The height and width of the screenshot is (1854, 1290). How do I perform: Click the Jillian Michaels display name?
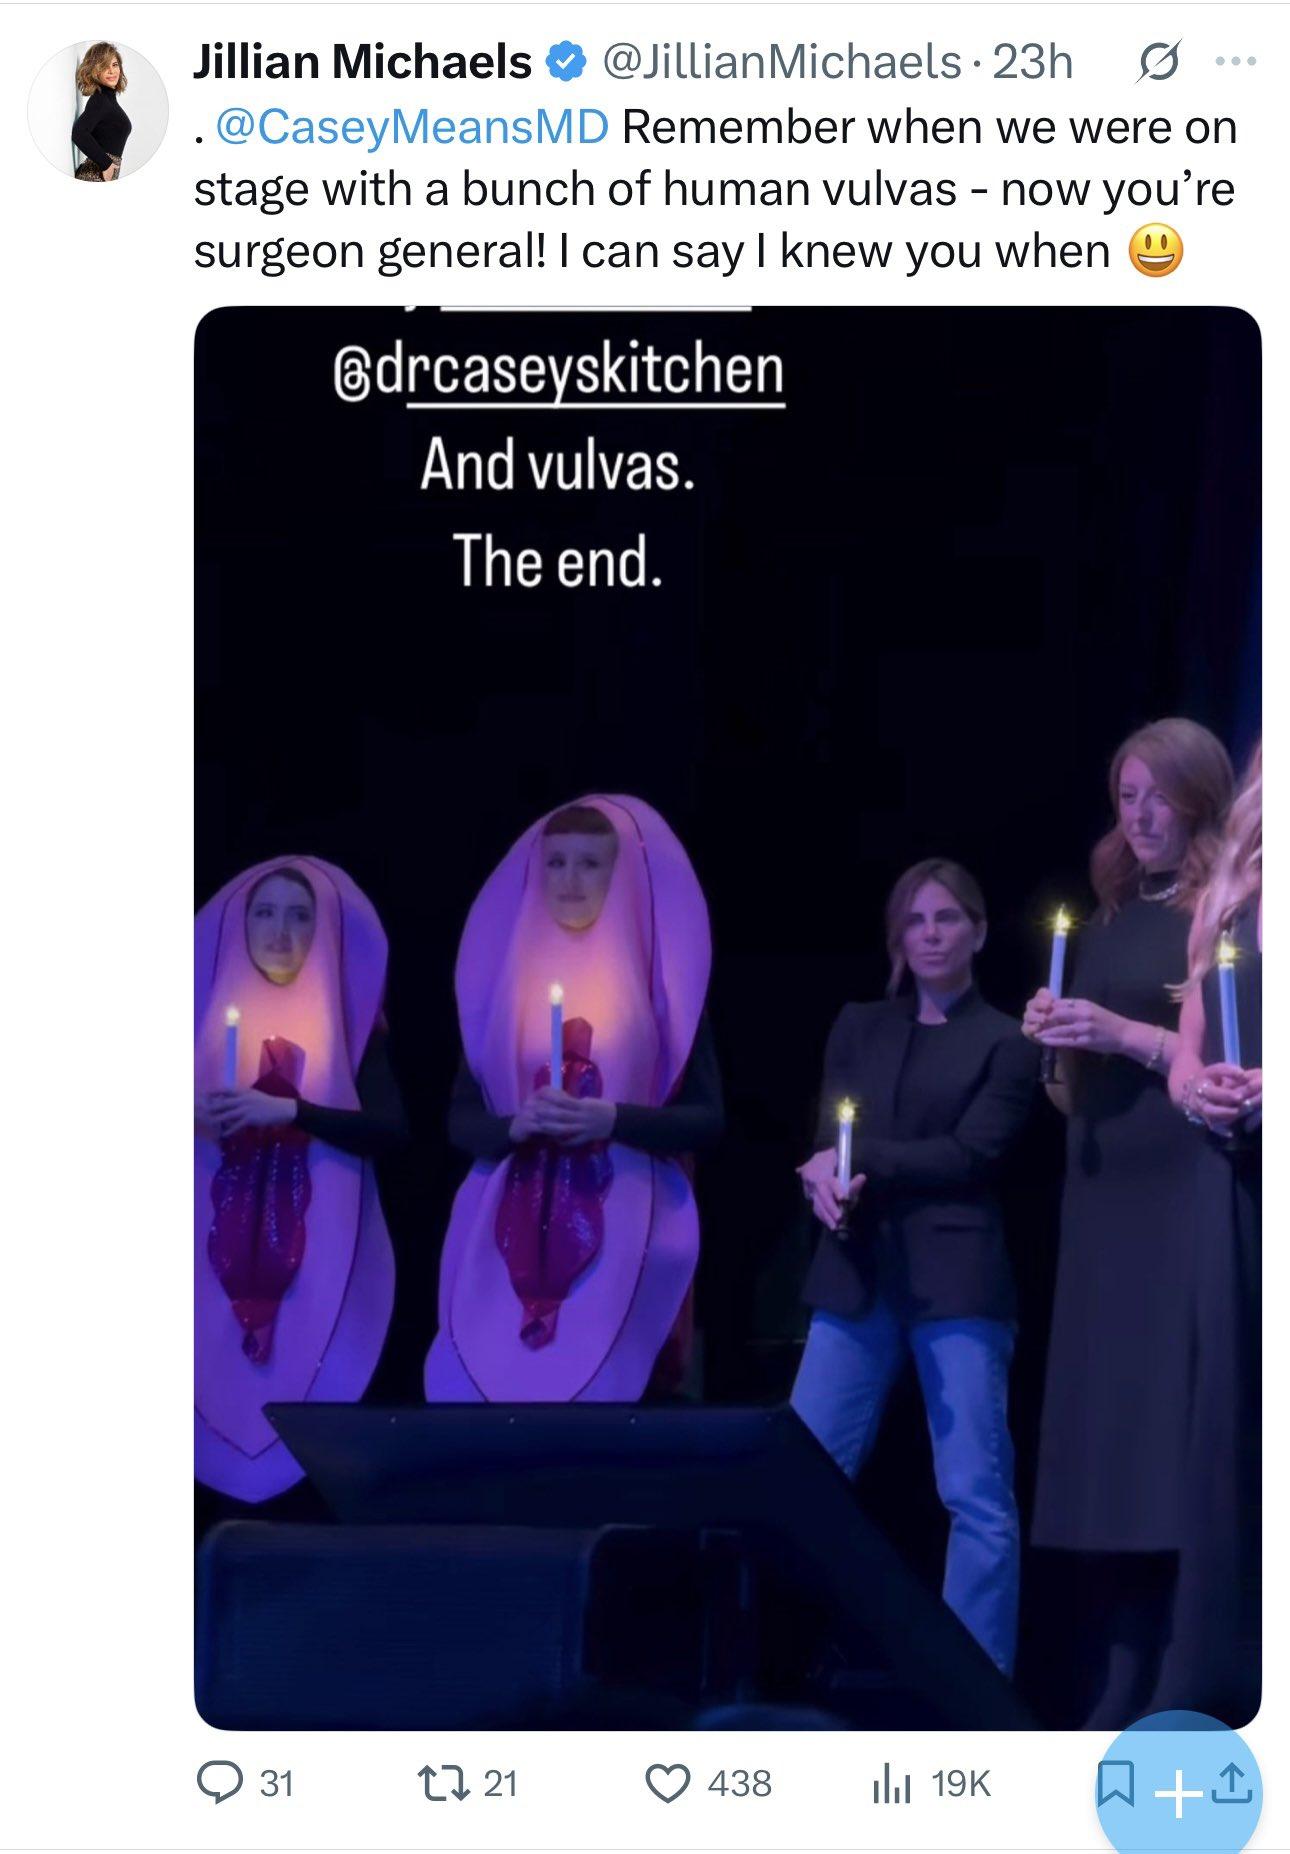pos(362,62)
